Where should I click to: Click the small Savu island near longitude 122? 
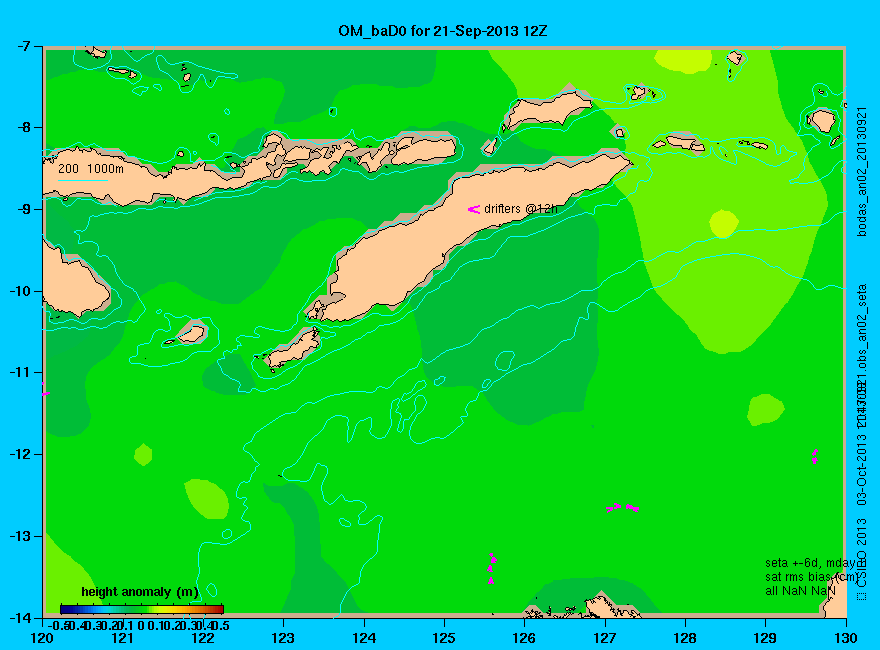coord(191,335)
